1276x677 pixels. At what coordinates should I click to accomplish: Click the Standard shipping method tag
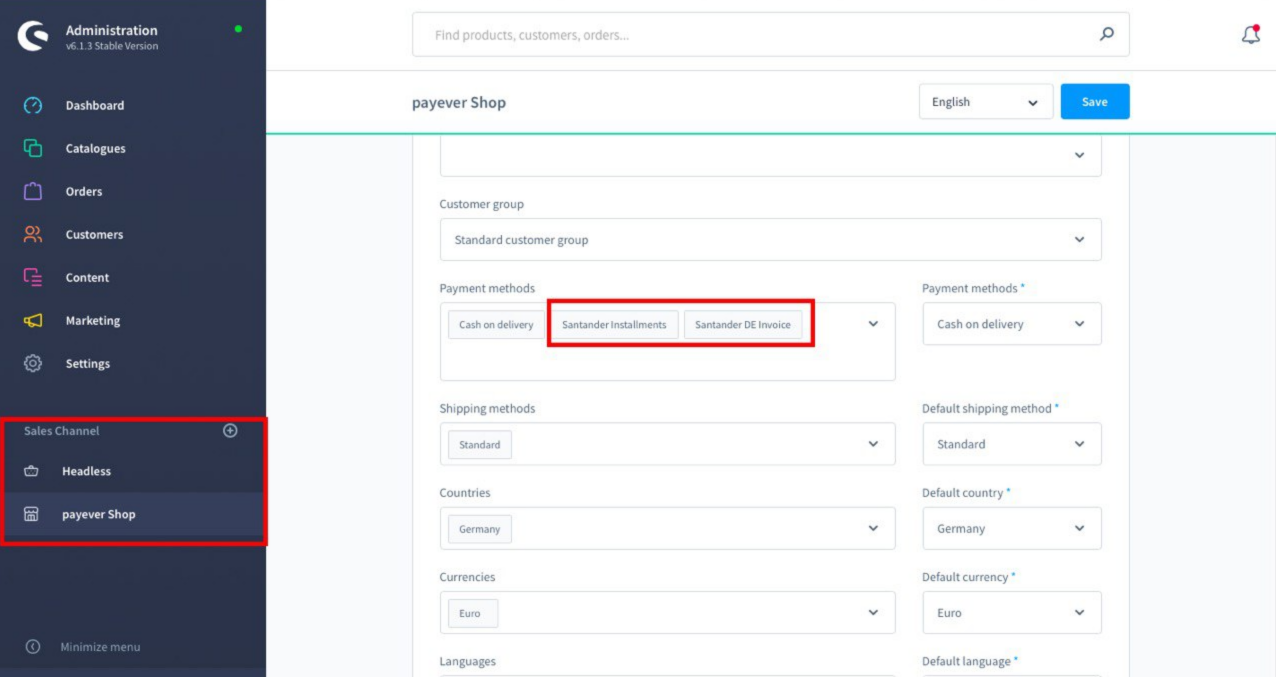pyautogui.click(x=480, y=445)
